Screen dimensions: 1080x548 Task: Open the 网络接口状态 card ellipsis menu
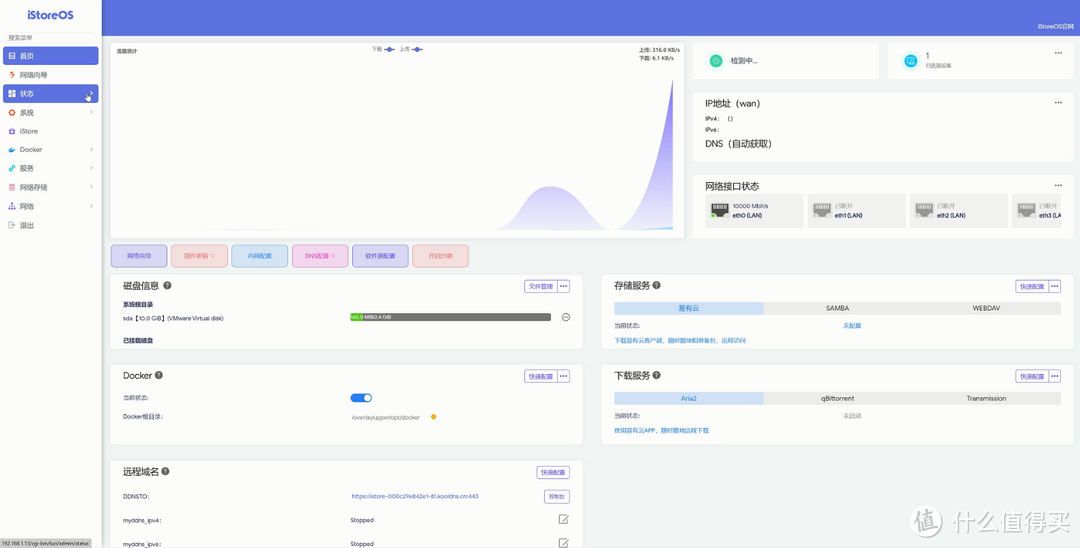1058,185
